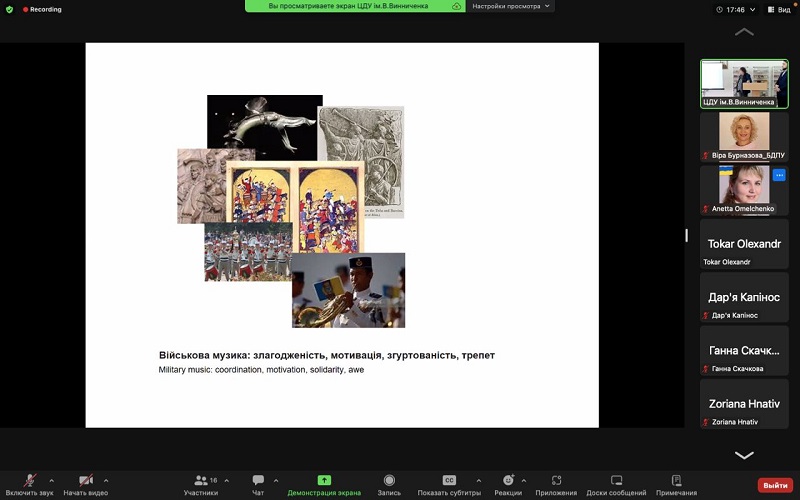Expand reactions options arrow
Image resolution: width=800 pixels, height=500 pixels.
pos(524,481)
